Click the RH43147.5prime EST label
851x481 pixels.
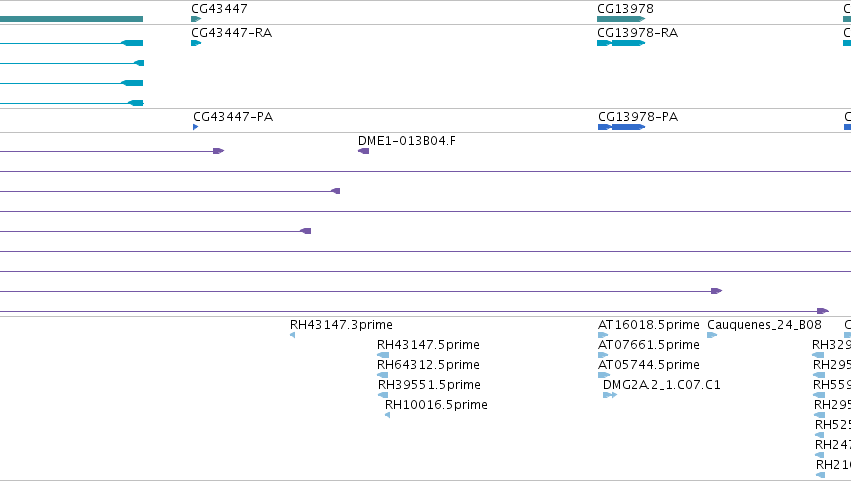(428, 345)
